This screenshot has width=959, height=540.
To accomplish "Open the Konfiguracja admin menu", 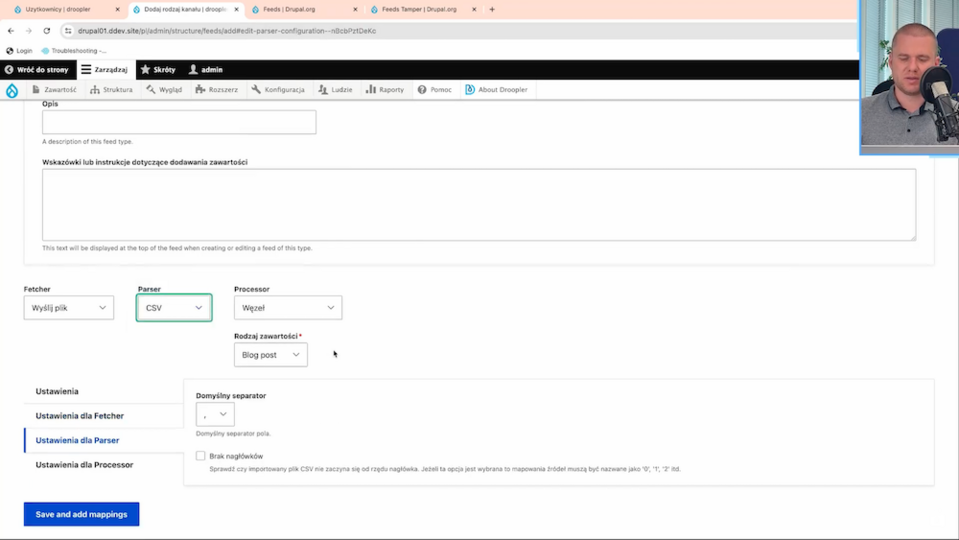I will pyautogui.click(x=278, y=89).
